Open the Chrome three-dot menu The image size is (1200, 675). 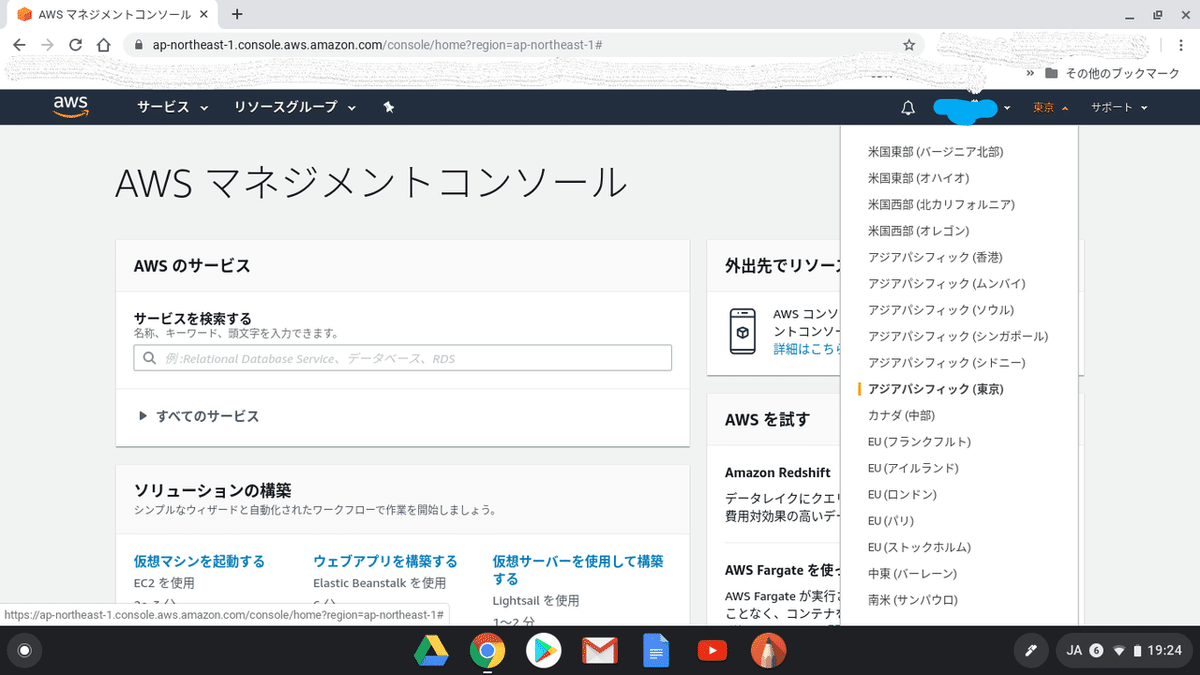pyautogui.click(x=1180, y=45)
